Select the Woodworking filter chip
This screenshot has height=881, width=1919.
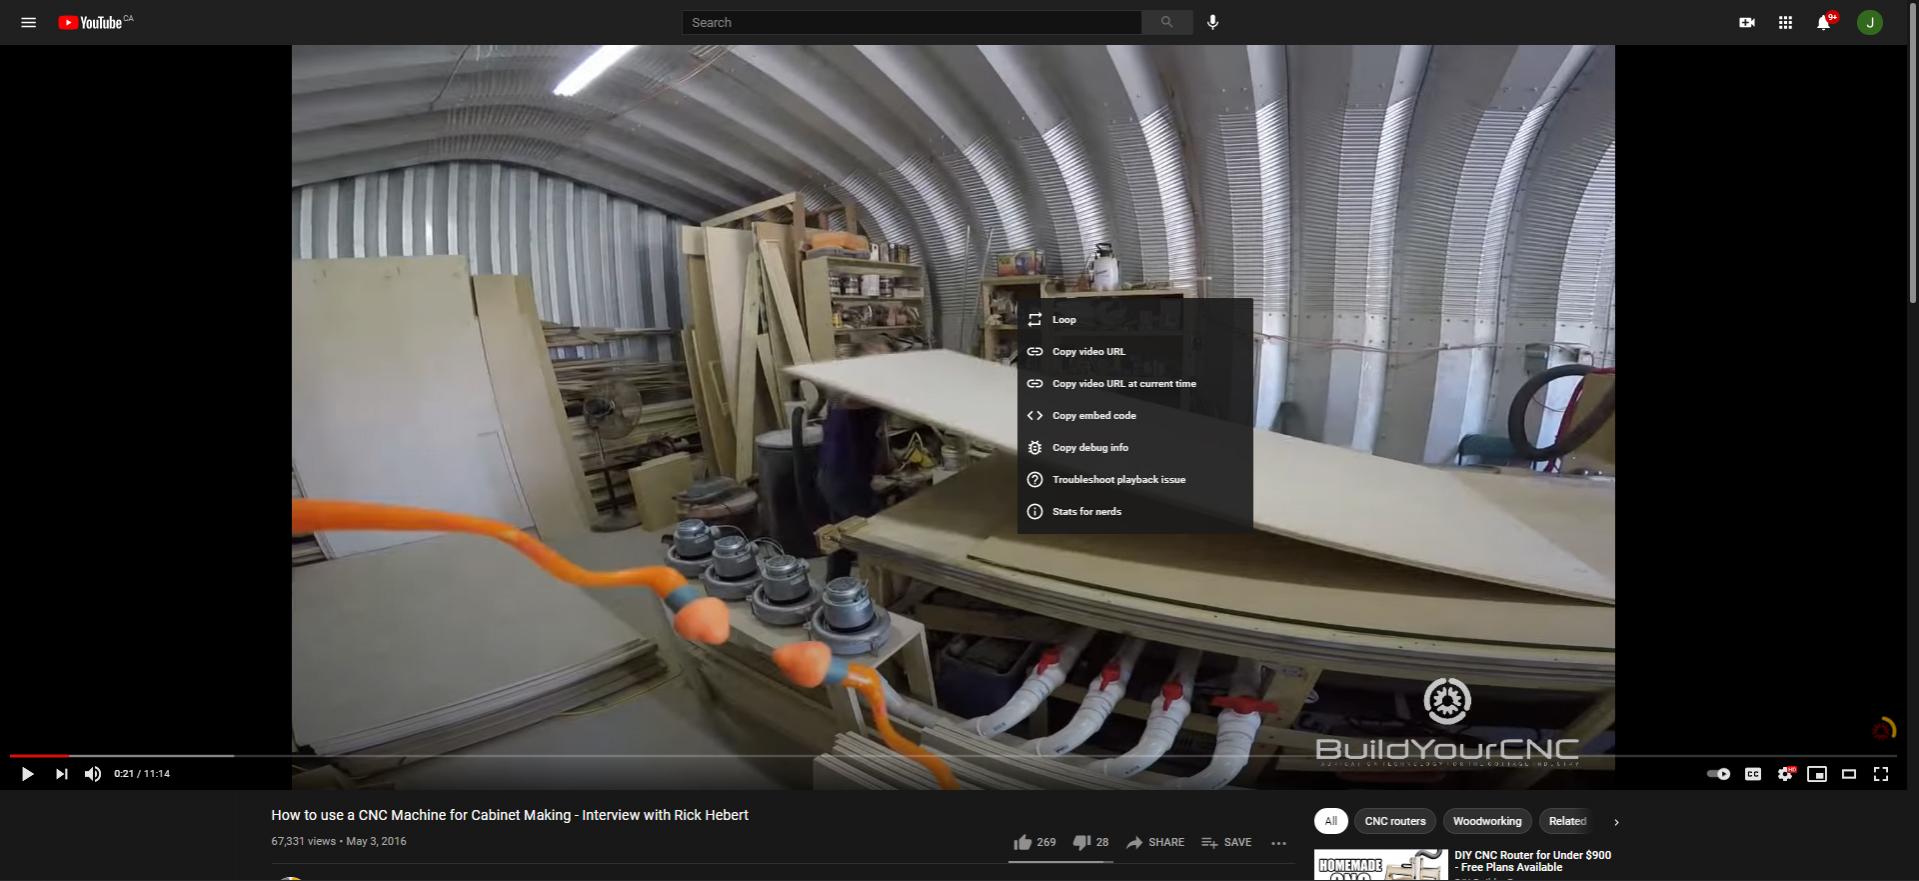tap(1486, 822)
